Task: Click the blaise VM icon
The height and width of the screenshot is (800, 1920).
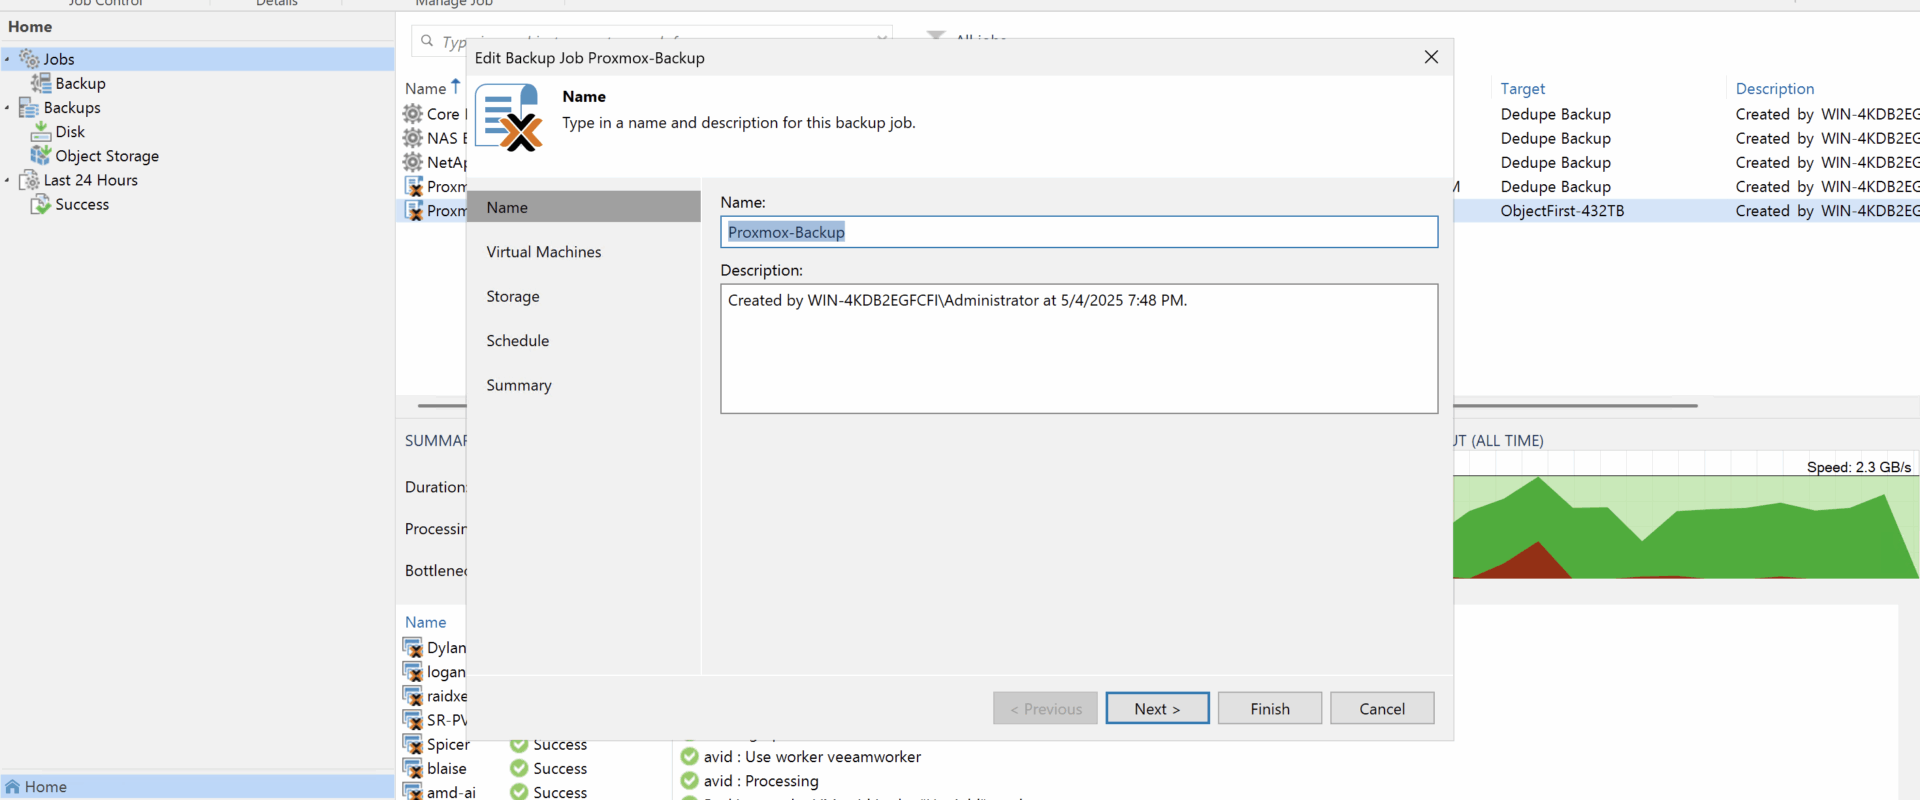Action: [413, 768]
